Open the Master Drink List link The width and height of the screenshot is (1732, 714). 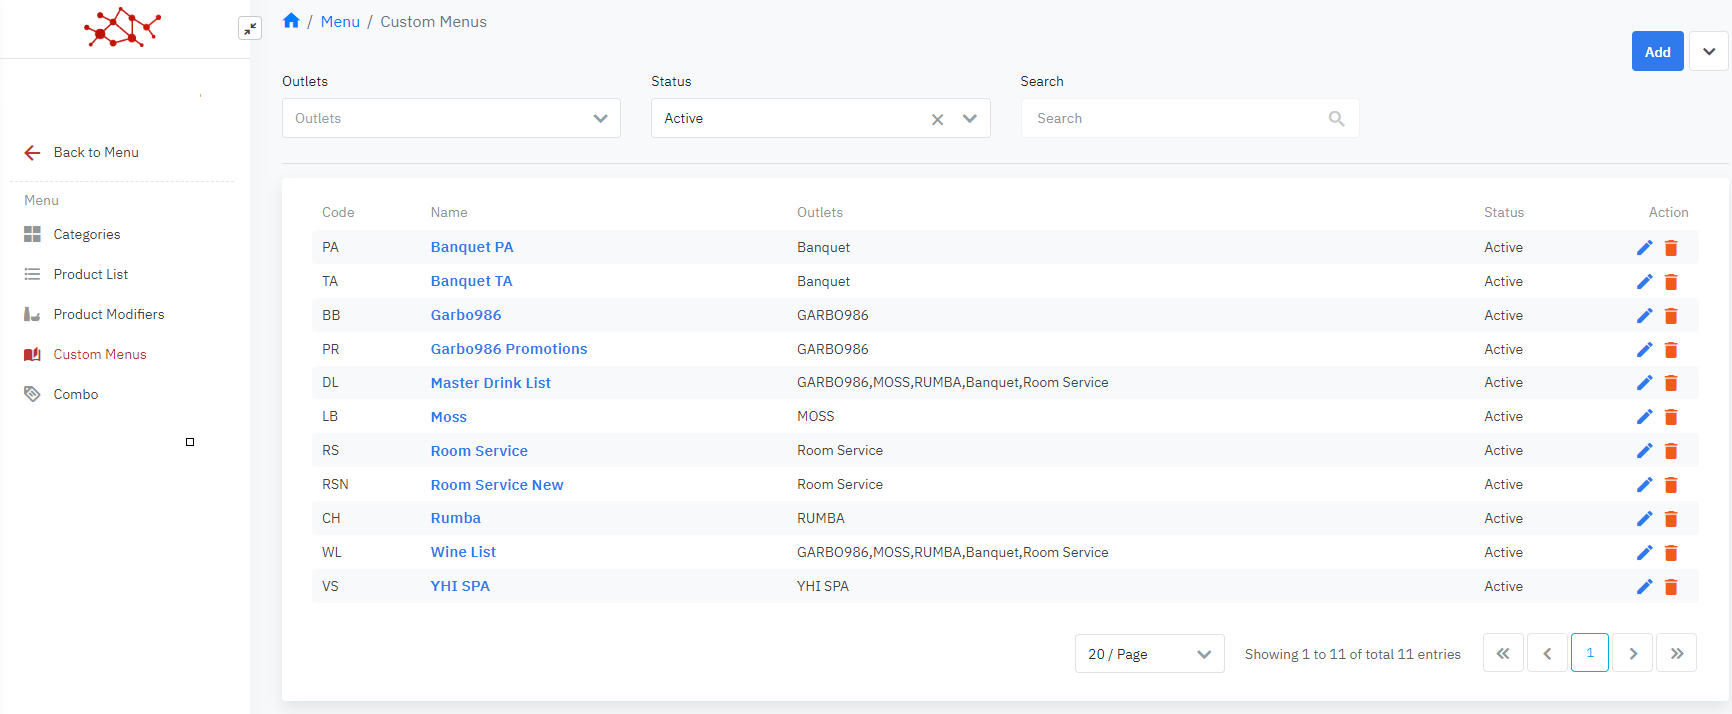[490, 383]
